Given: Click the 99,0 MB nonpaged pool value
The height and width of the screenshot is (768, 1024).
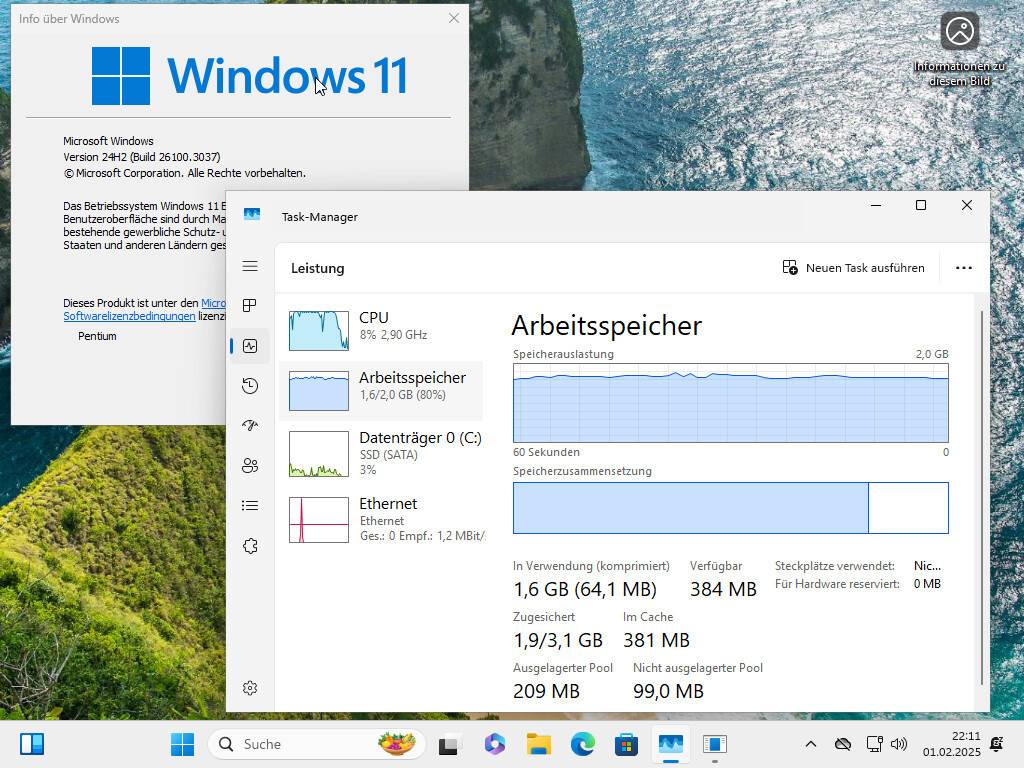Looking at the screenshot, I should (668, 691).
